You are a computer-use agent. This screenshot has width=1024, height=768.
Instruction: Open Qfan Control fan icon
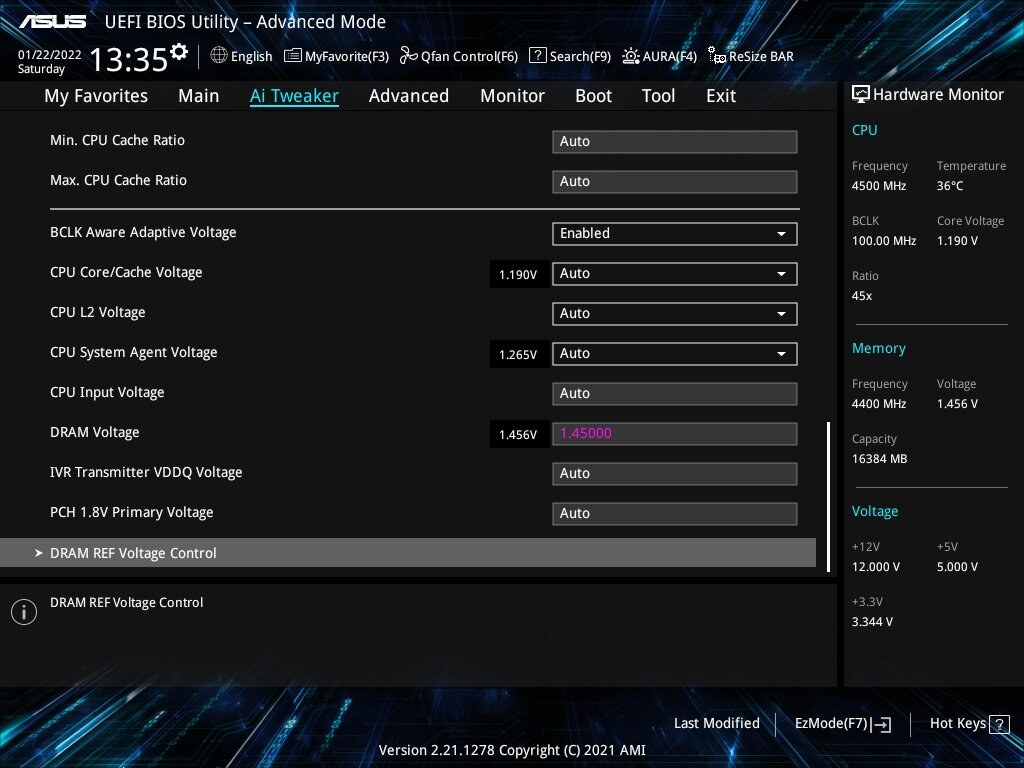(409, 56)
